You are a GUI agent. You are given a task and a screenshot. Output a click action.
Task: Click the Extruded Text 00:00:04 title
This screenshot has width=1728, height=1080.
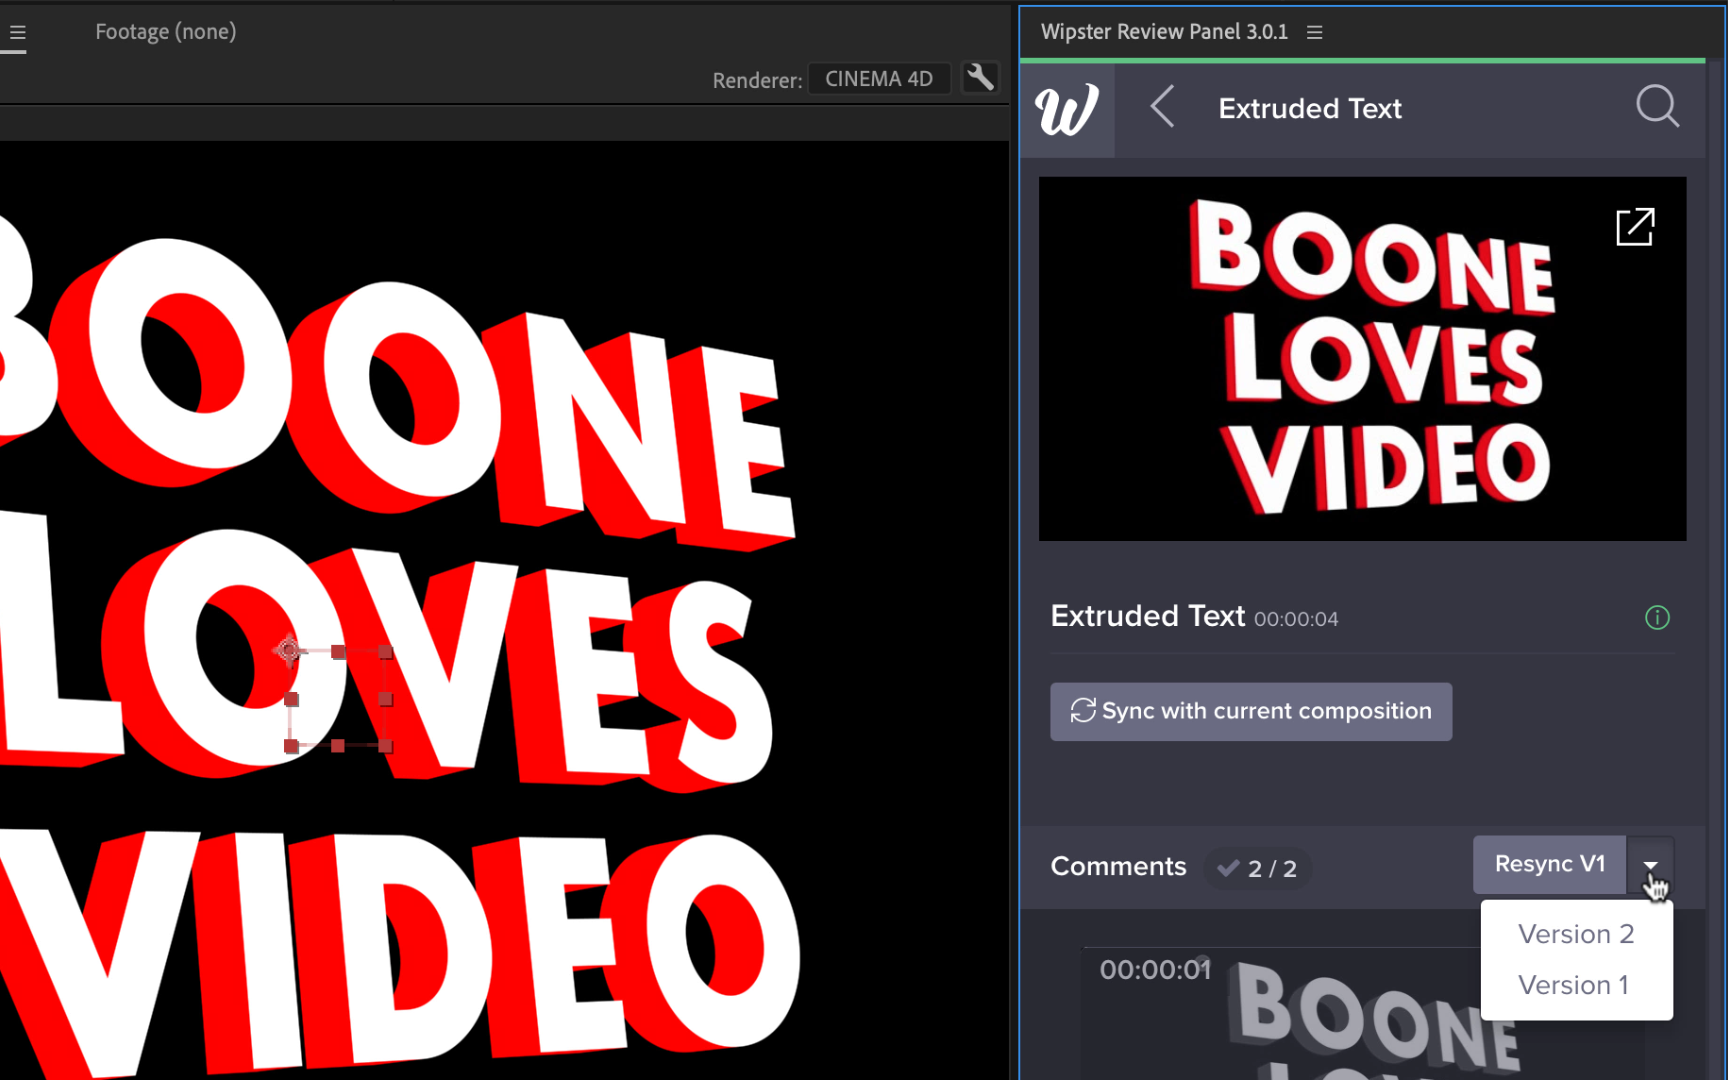click(x=1194, y=617)
